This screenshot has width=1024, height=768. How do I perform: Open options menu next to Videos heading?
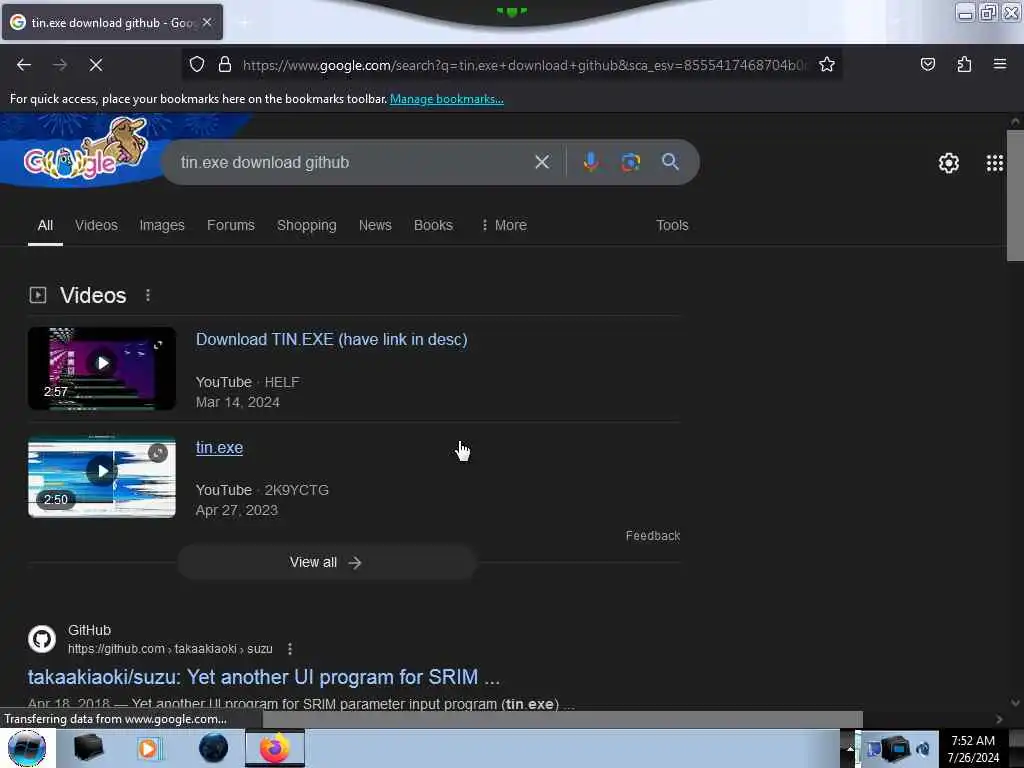pyautogui.click(x=148, y=295)
